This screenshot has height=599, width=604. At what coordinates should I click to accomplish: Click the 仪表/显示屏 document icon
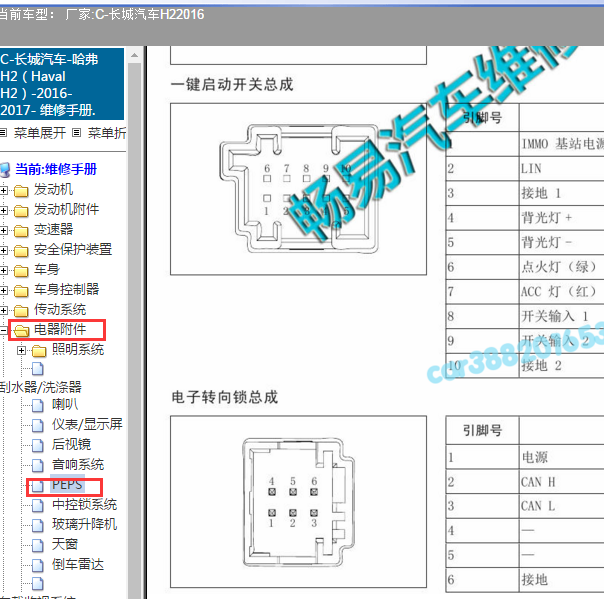37,425
